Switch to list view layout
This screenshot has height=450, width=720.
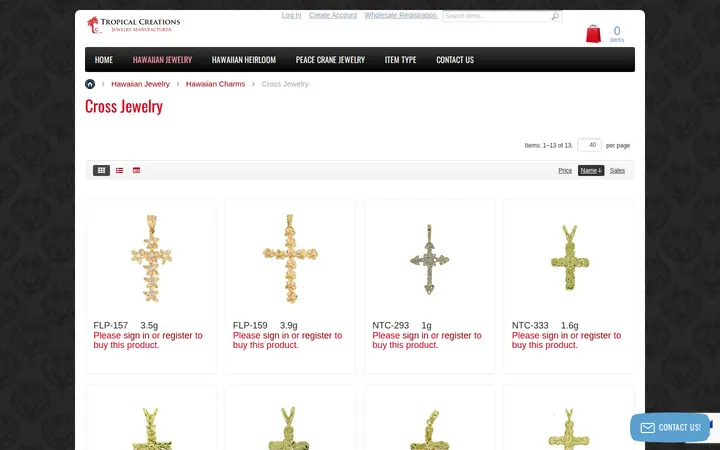tap(119, 170)
